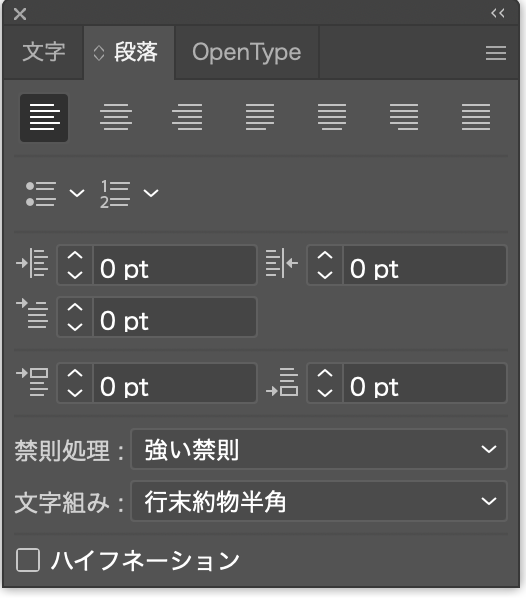Choose justify with last line left
The width and height of the screenshot is (526, 598).
260,117
